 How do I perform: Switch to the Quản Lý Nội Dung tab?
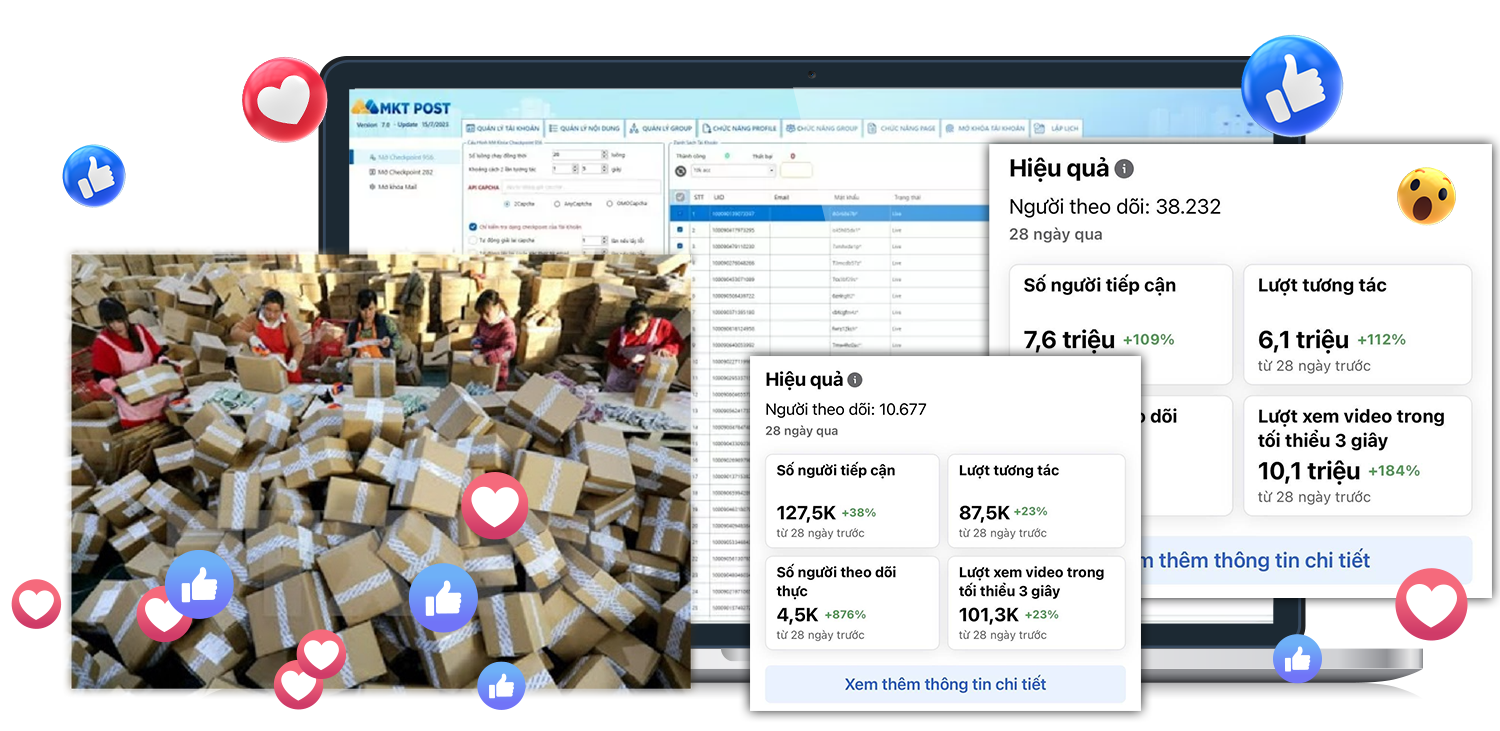pos(585,129)
